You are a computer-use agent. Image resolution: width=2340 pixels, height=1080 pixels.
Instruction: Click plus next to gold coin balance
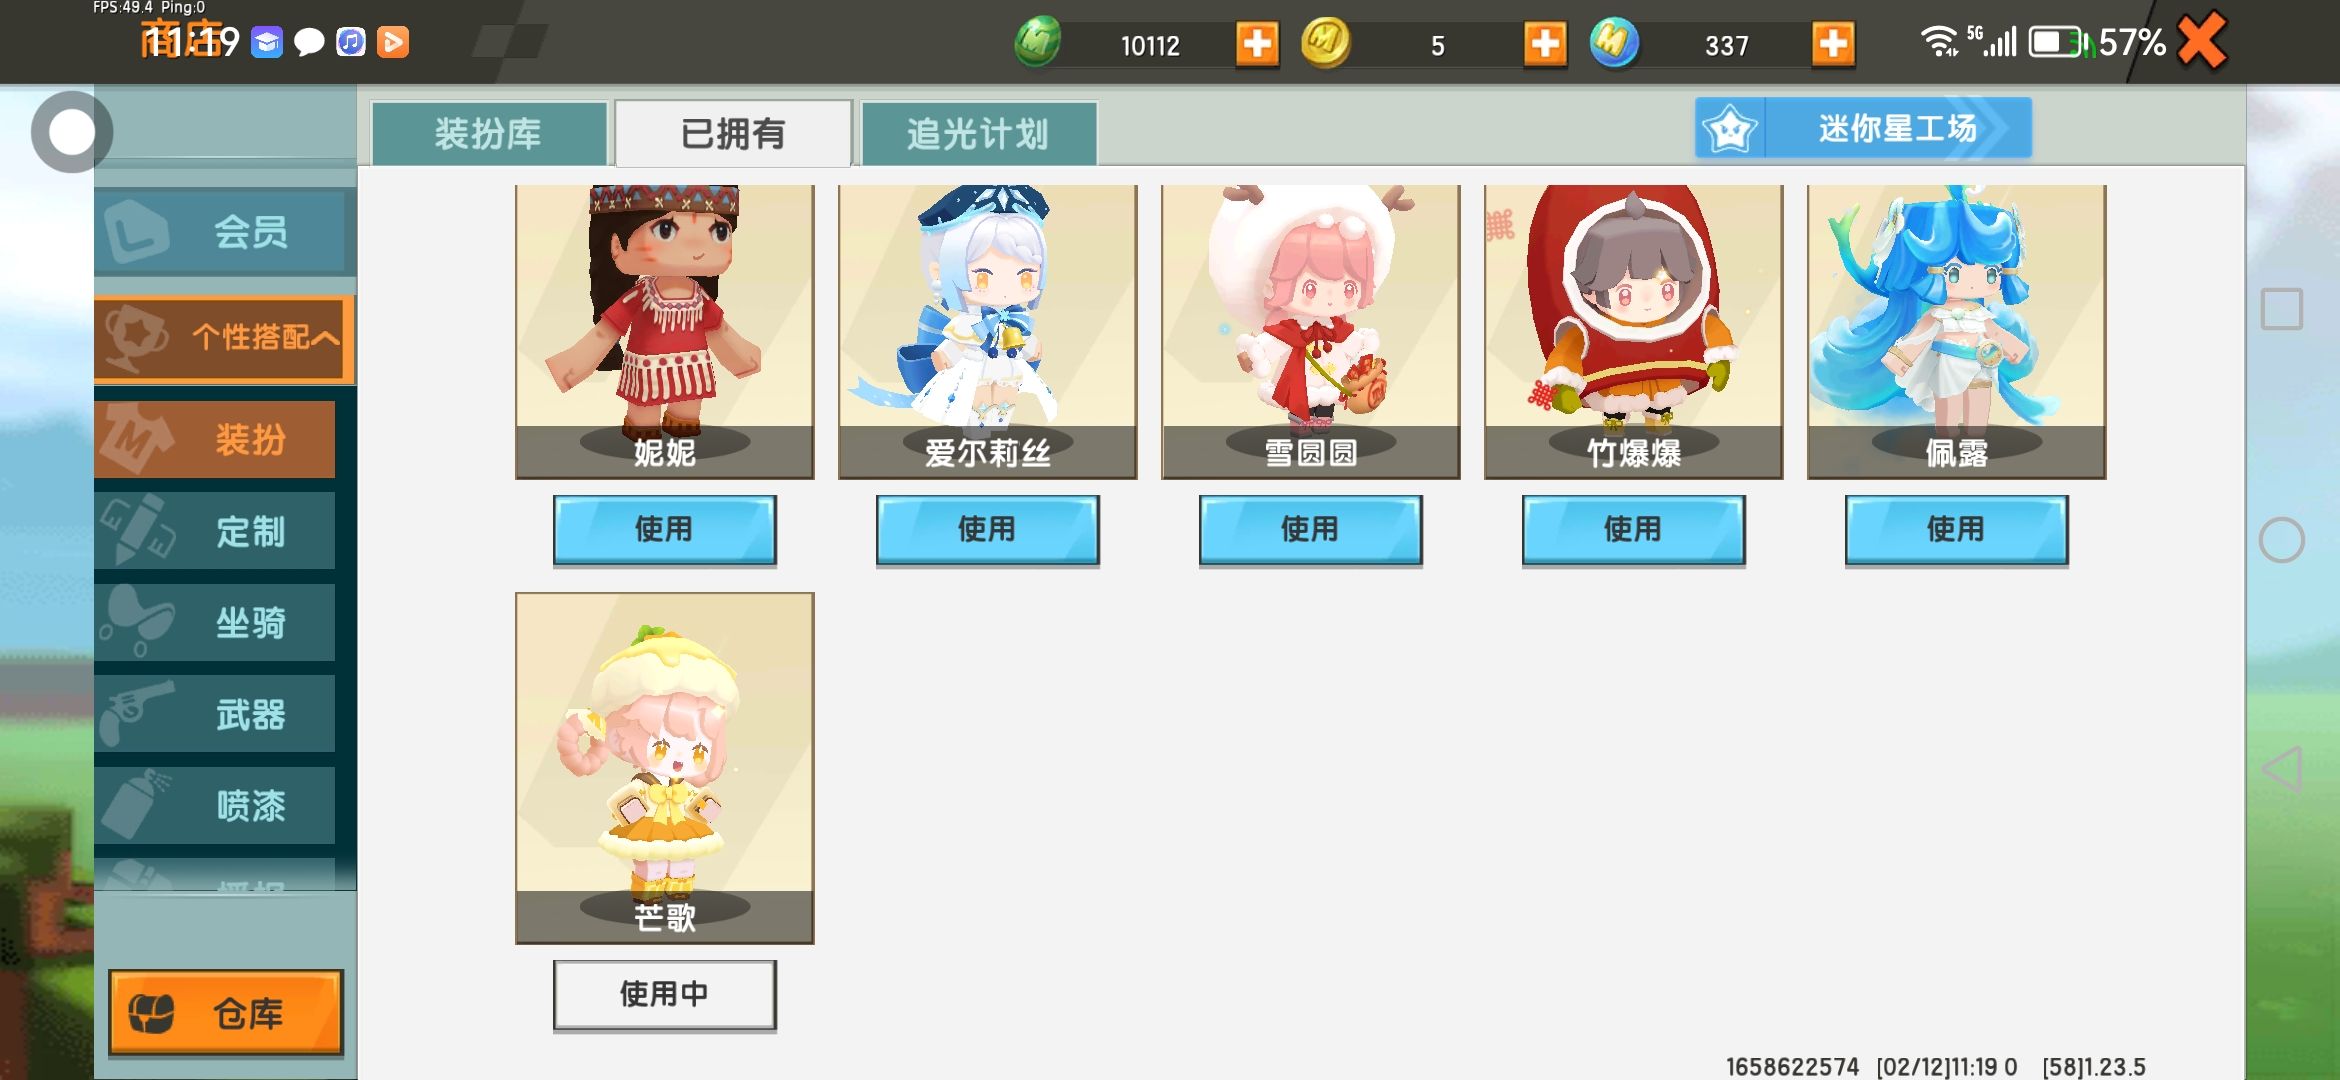[x=1545, y=44]
